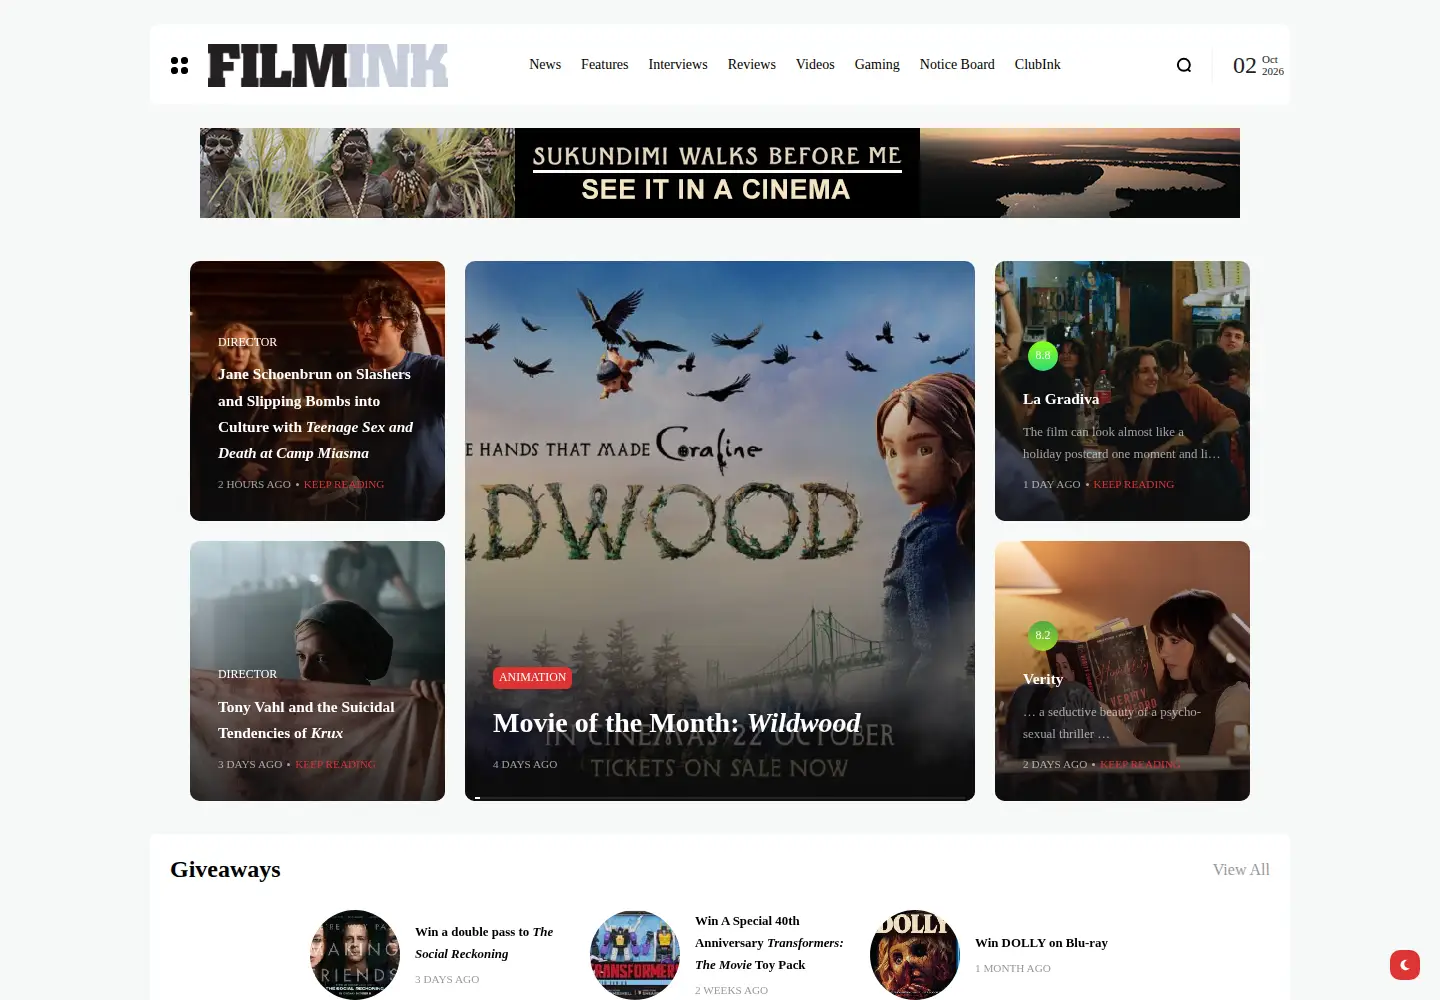Open the Transformers giveaway thumbnail
This screenshot has width=1440, height=1000.
click(635, 955)
